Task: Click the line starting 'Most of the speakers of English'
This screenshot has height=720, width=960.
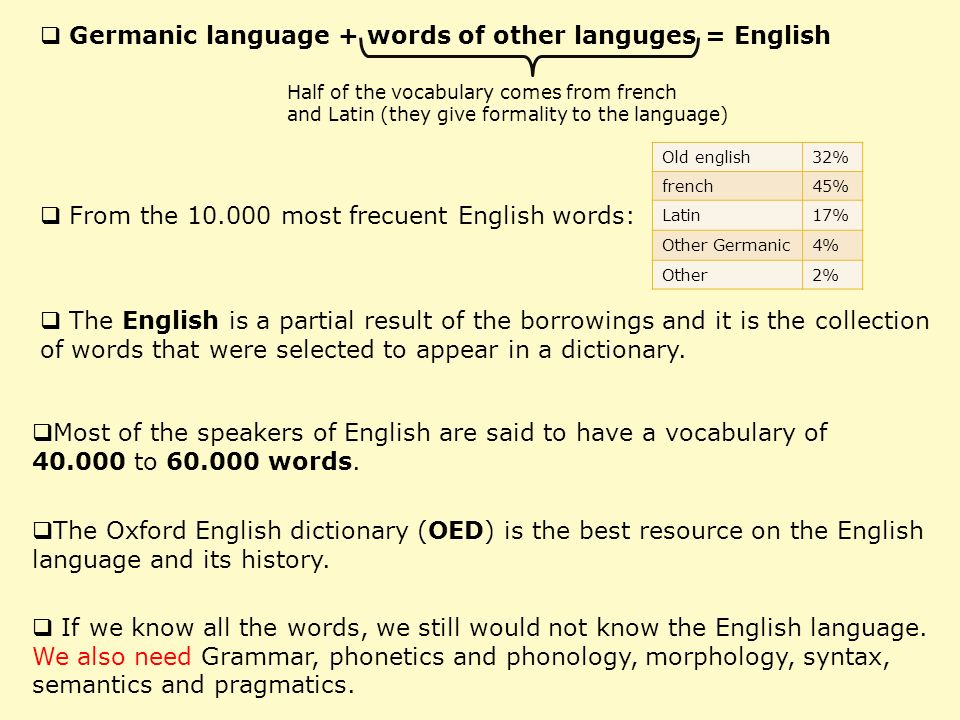Action: [440, 433]
